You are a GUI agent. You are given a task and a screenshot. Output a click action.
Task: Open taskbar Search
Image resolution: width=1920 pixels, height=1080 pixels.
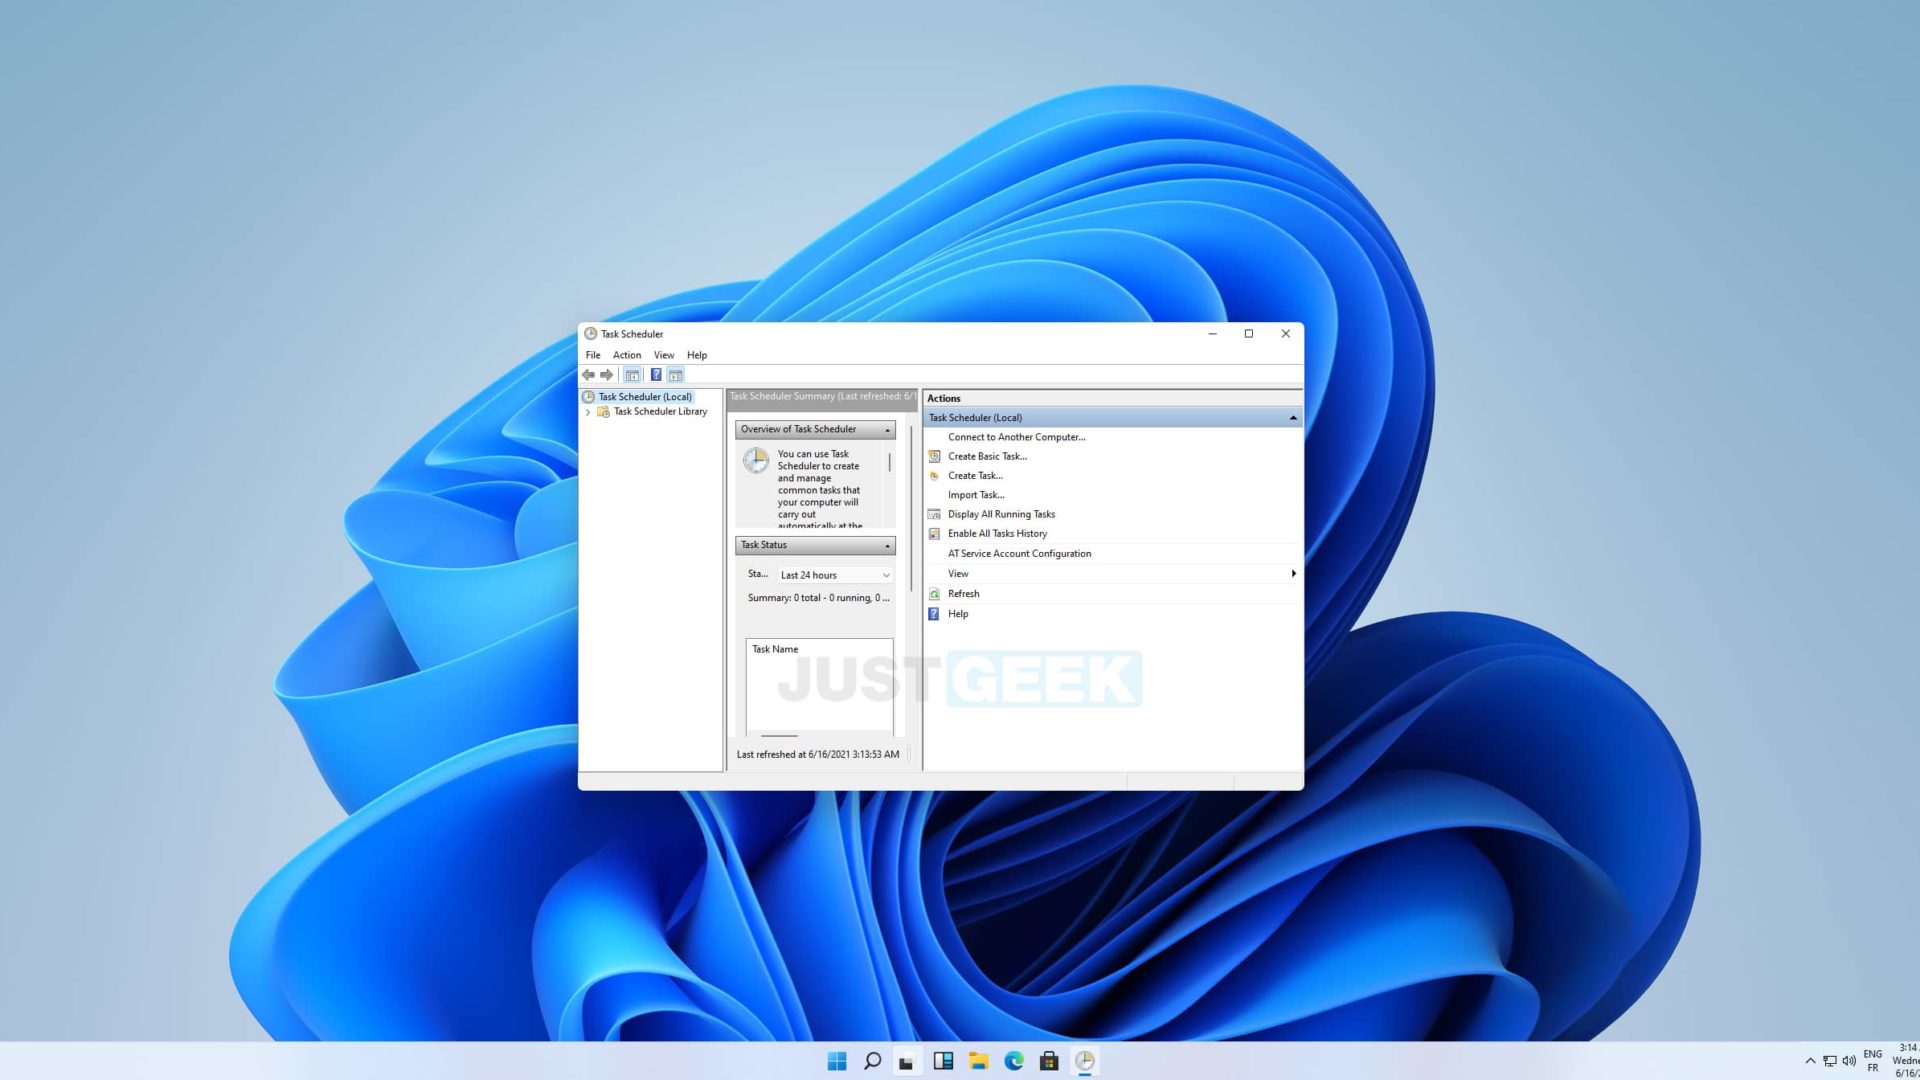pos(872,1061)
